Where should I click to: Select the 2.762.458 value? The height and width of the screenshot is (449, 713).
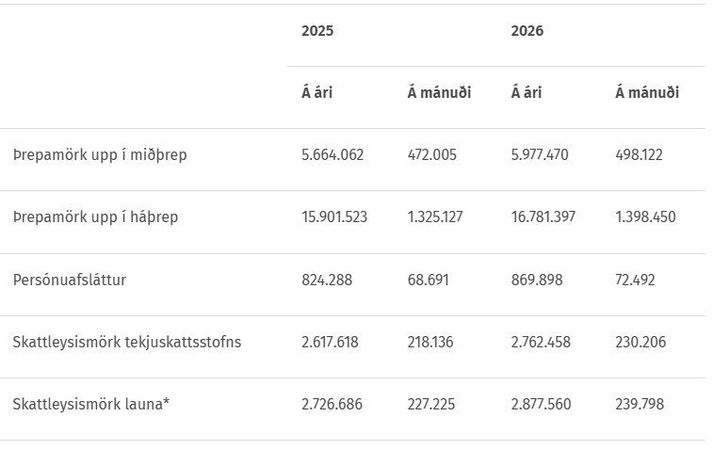click(x=541, y=342)
